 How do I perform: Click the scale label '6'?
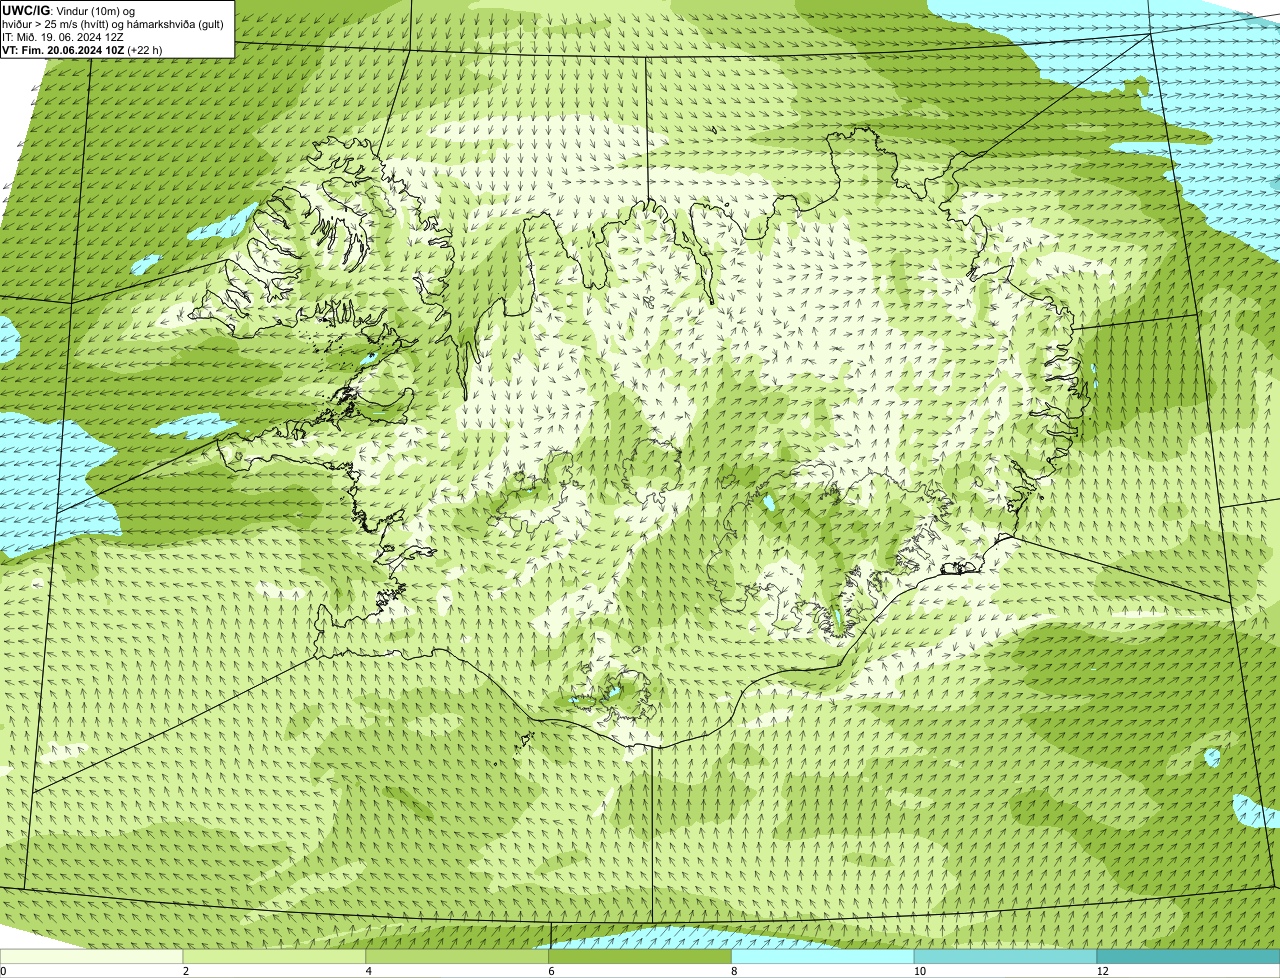[551, 971]
